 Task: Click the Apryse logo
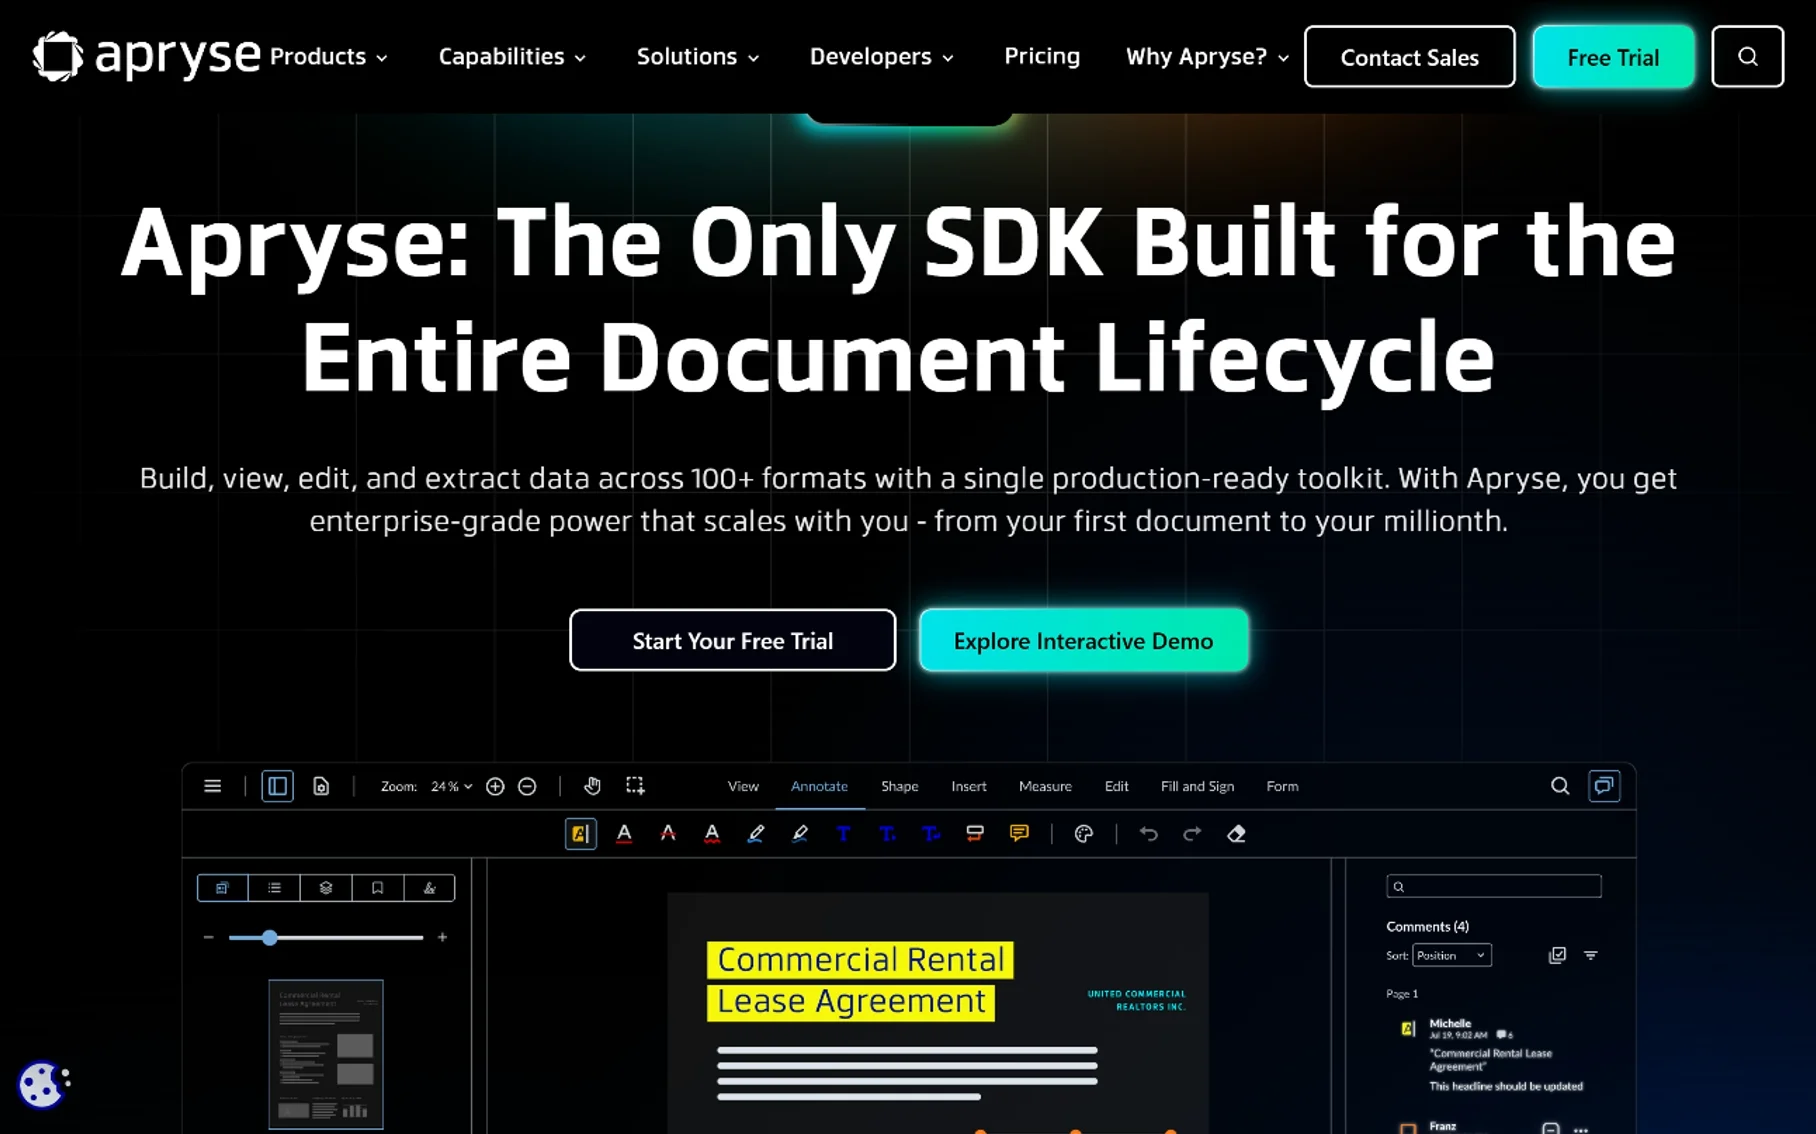146,56
